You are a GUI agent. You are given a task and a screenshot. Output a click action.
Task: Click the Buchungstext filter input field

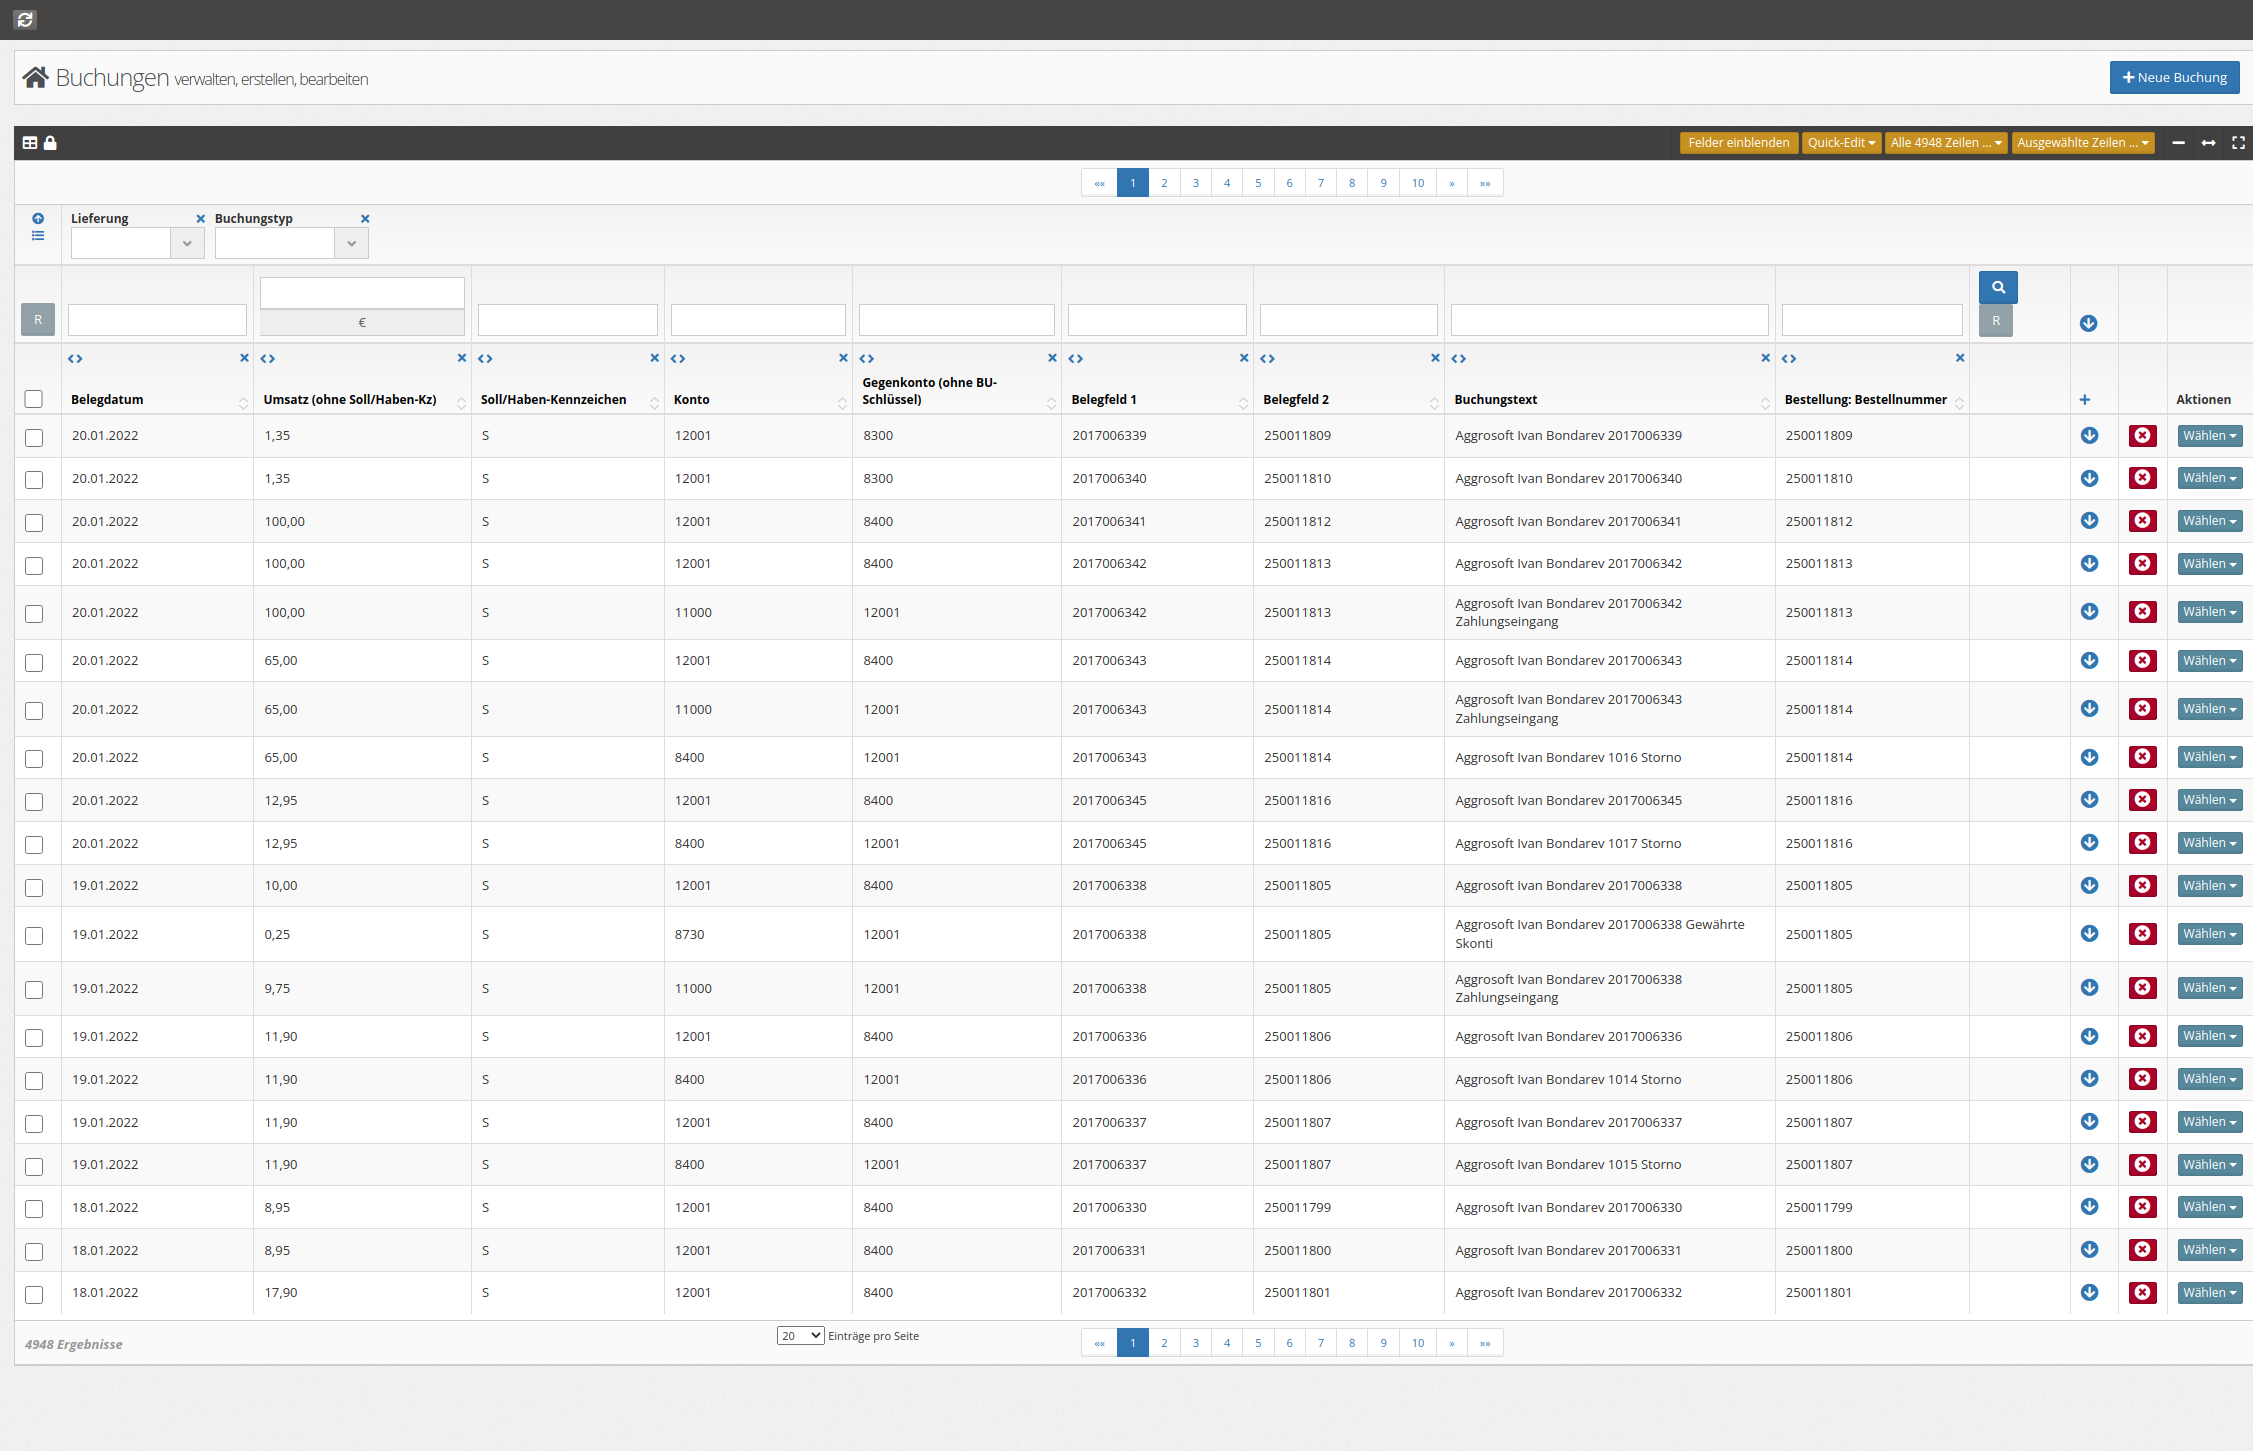click(x=1609, y=320)
